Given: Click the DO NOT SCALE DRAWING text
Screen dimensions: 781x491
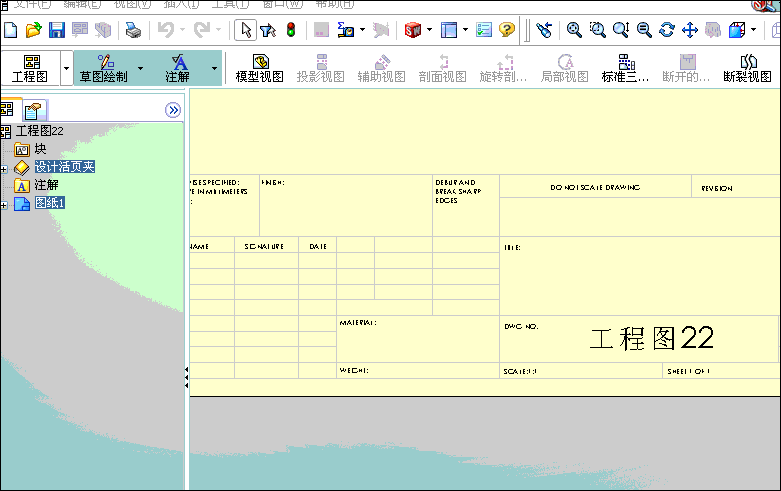Looking at the screenshot, I should tap(595, 187).
